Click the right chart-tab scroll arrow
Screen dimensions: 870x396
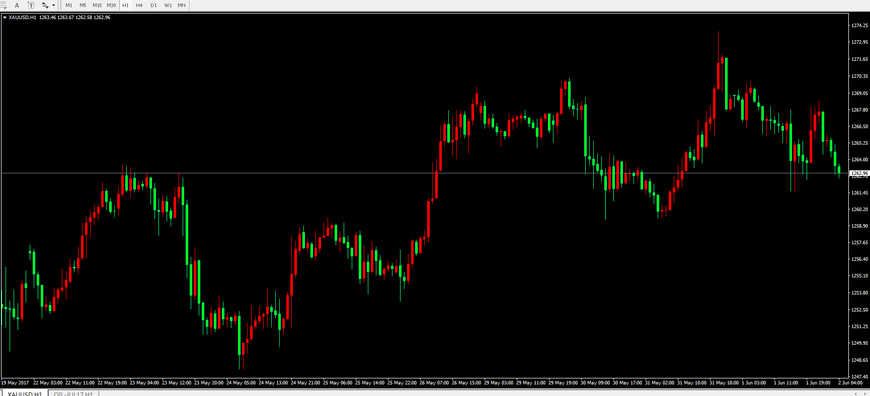coord(864,393)
